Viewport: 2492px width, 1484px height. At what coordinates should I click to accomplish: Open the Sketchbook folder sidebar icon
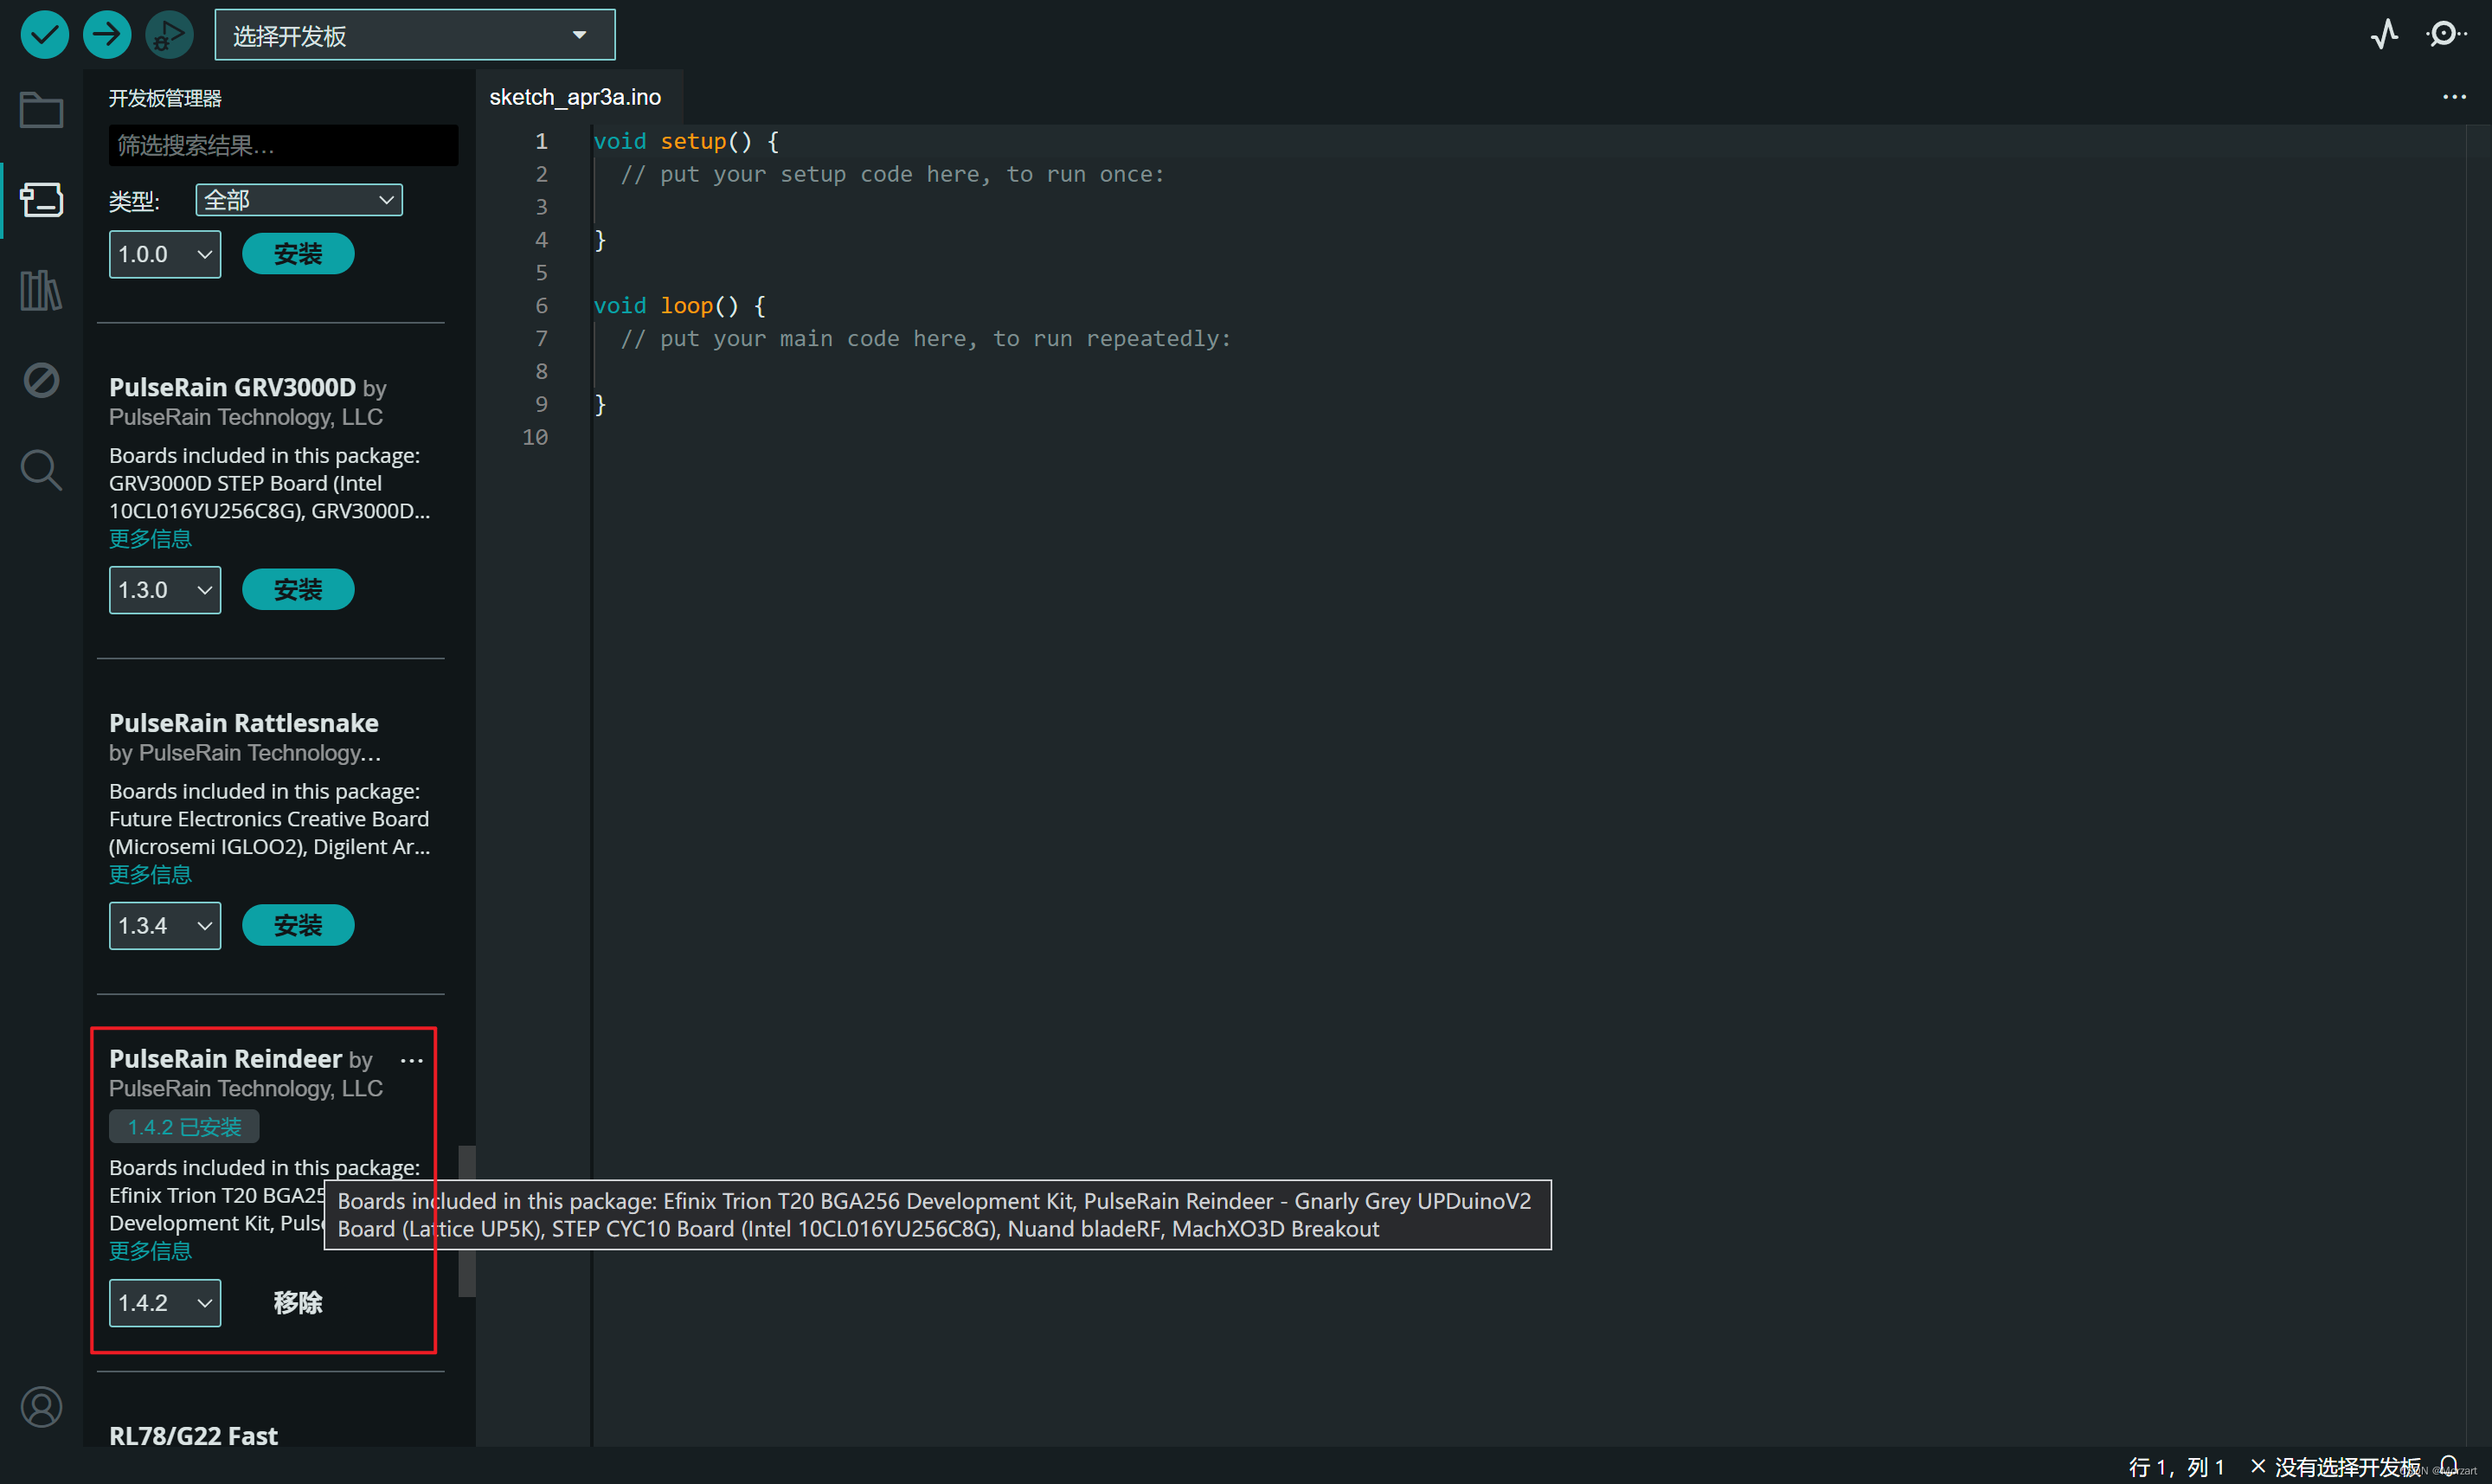point(41,110)
